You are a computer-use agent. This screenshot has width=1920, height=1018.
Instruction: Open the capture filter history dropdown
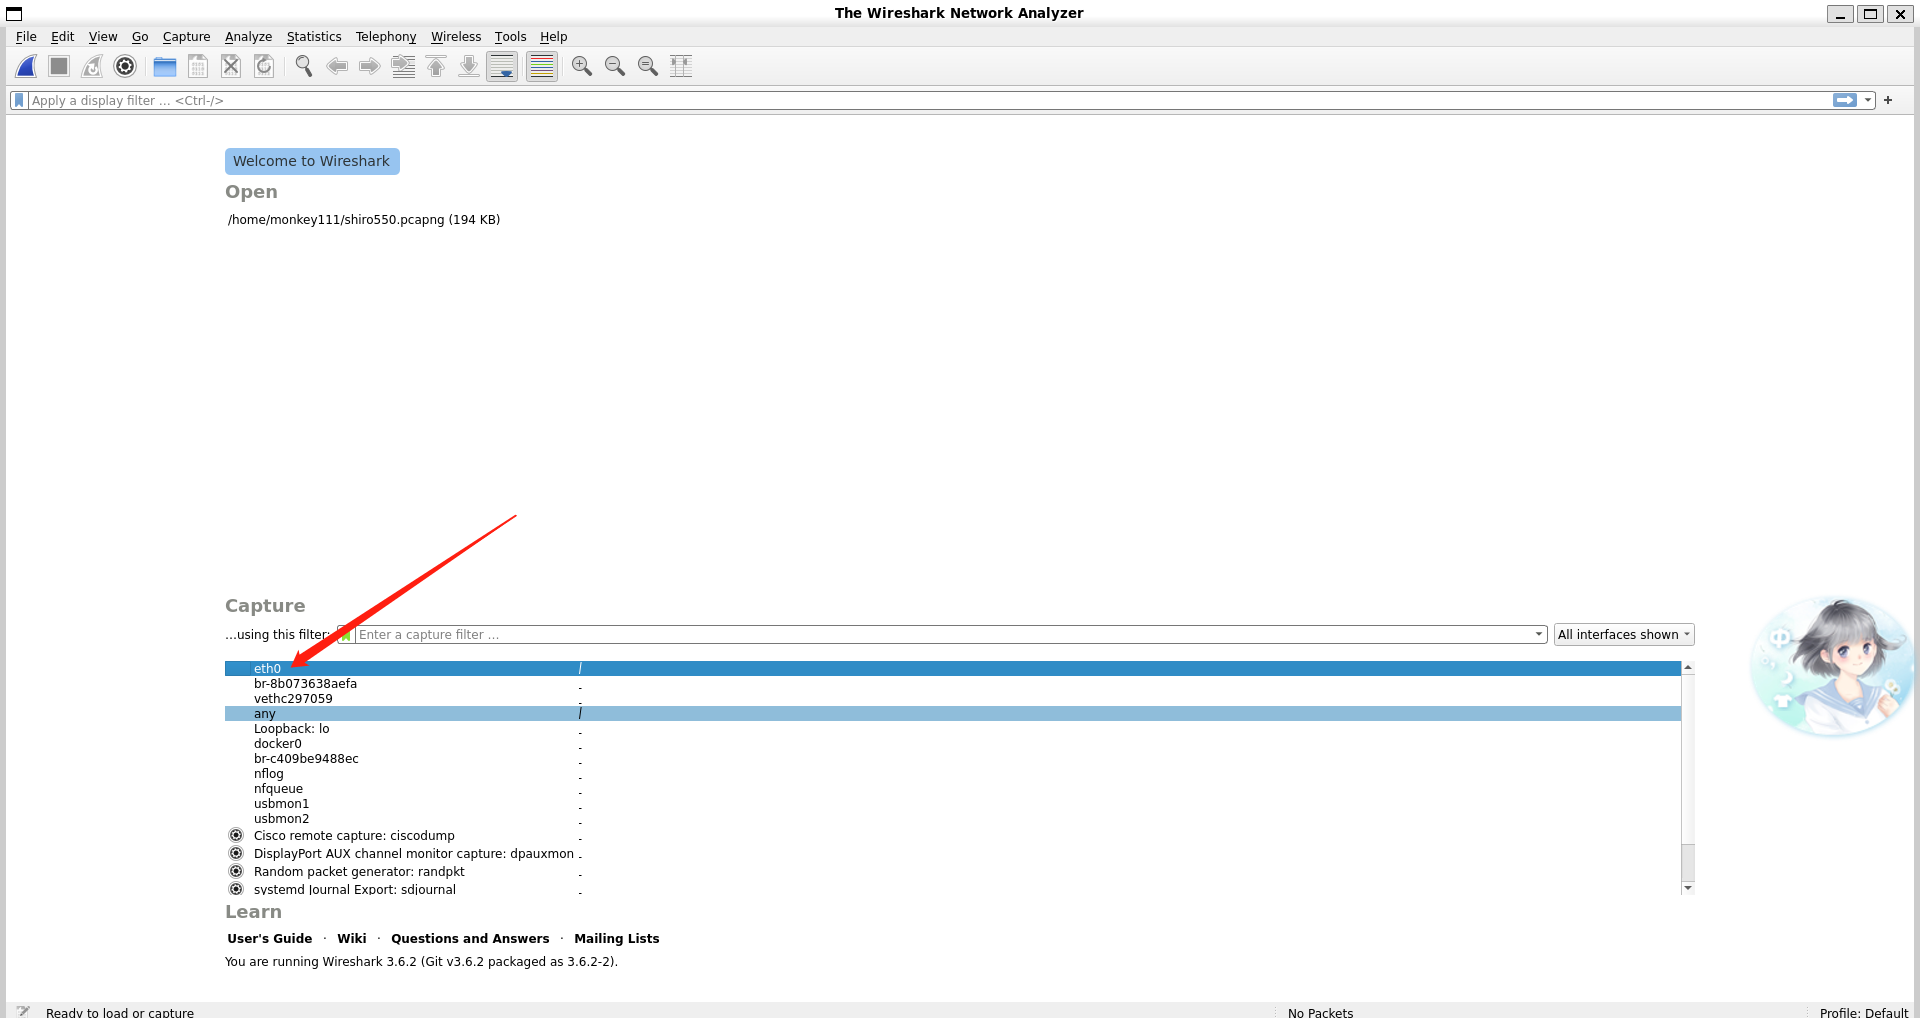pyautogui.click(x=1538, y=635)
